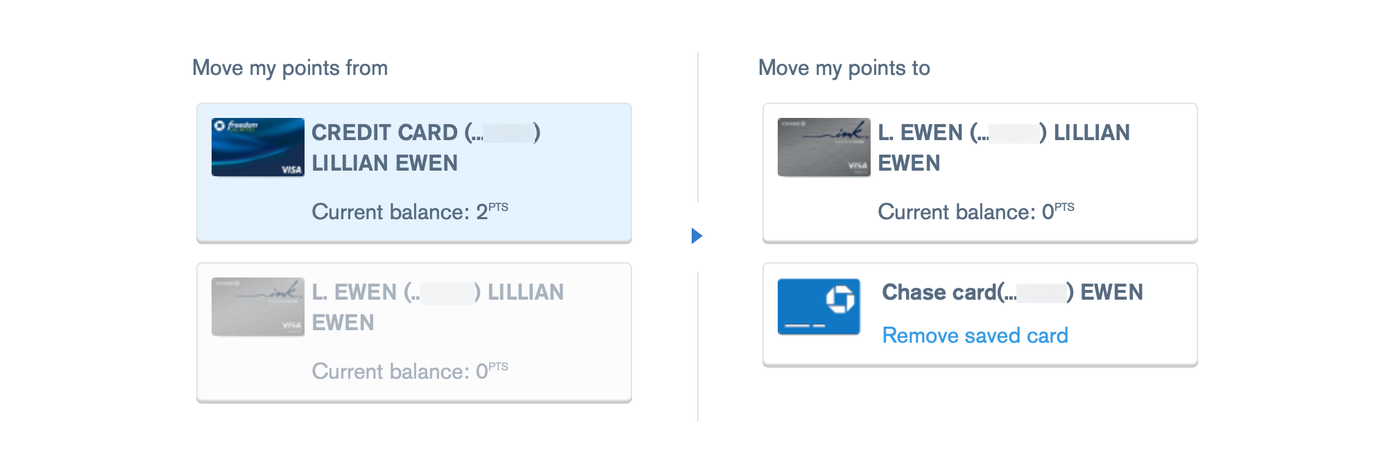Click the blue right-pointing arrow between columns
The height and width of the screenshot is (462, 1400).
click(697, 236)
